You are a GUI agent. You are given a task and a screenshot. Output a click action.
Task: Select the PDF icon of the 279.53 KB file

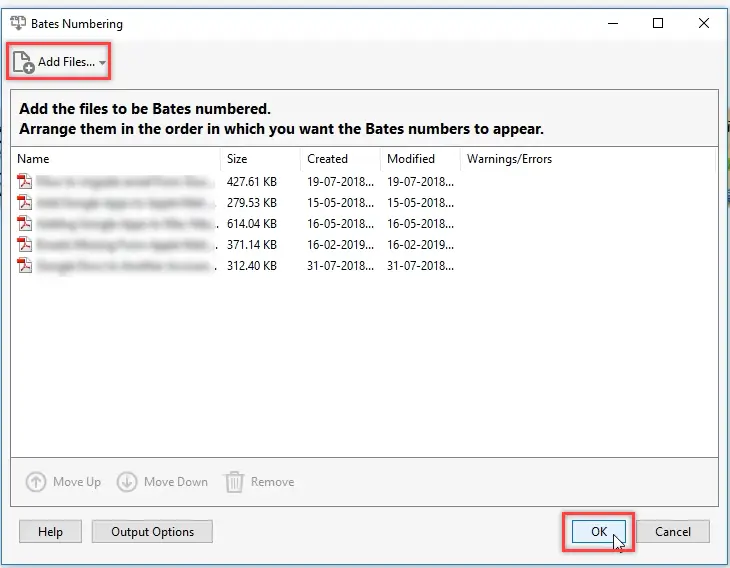(x=25, y=203)
